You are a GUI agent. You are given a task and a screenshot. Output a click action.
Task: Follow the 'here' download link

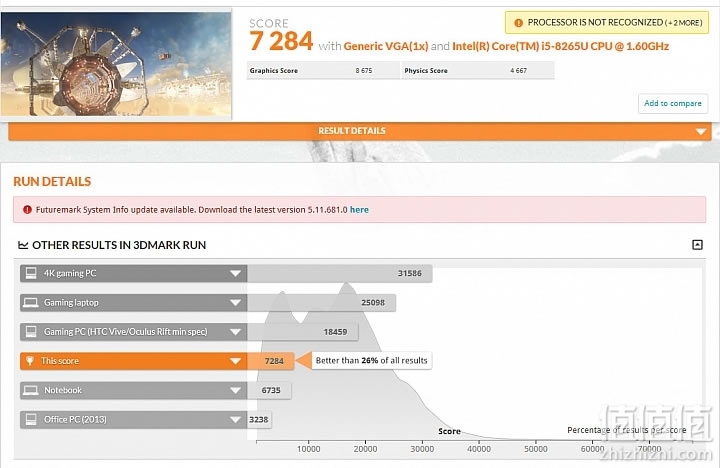359,210
